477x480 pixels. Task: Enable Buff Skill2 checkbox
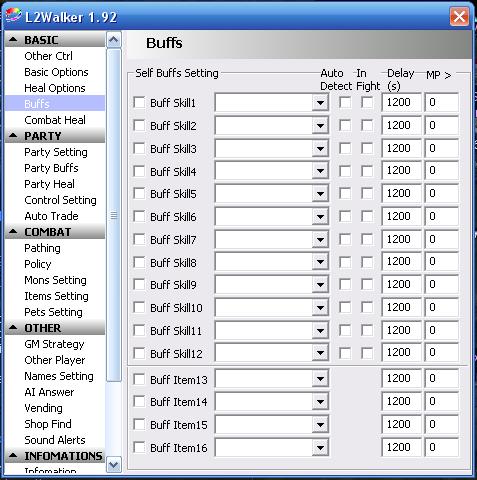click(x=139, y=125)
